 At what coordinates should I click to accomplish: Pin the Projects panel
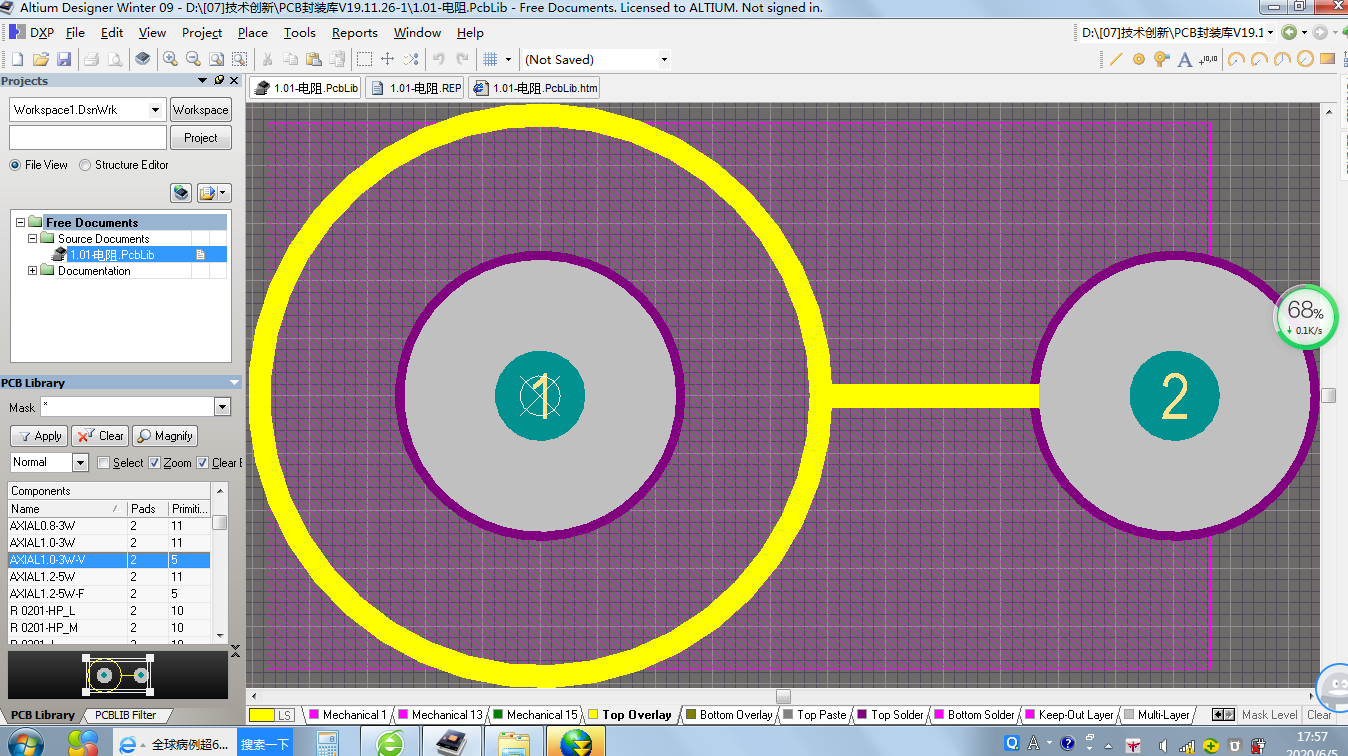pos(219,80)
